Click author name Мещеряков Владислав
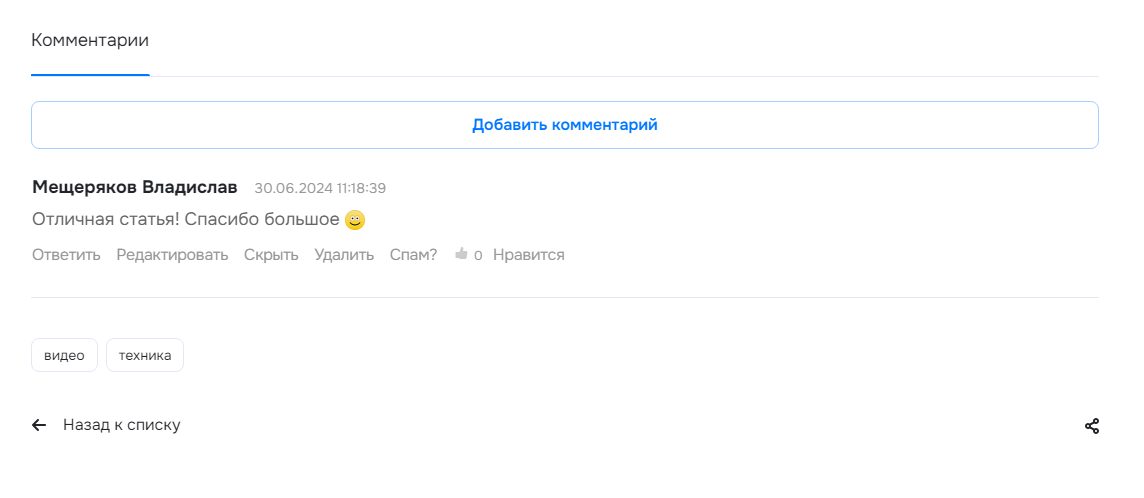Image resolution: width=1144 pixels, height=498 pixels. 135,187
